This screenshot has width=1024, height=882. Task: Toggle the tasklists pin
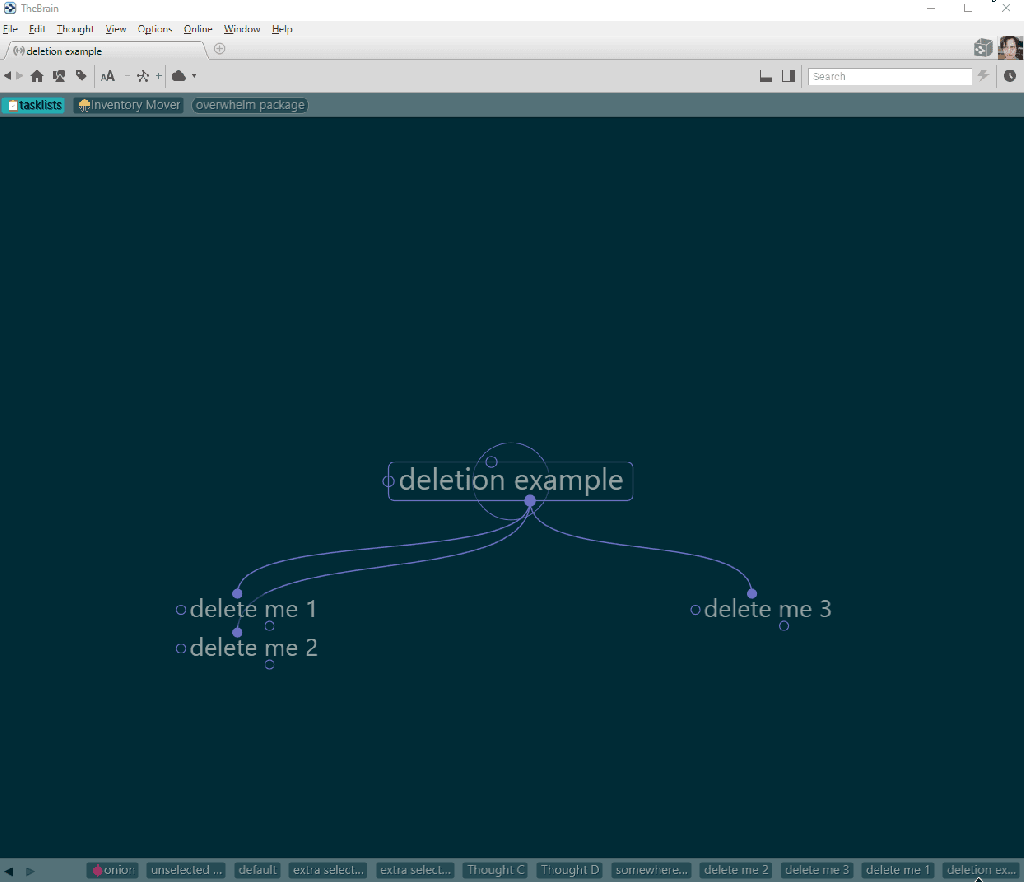tap(34, 105)
